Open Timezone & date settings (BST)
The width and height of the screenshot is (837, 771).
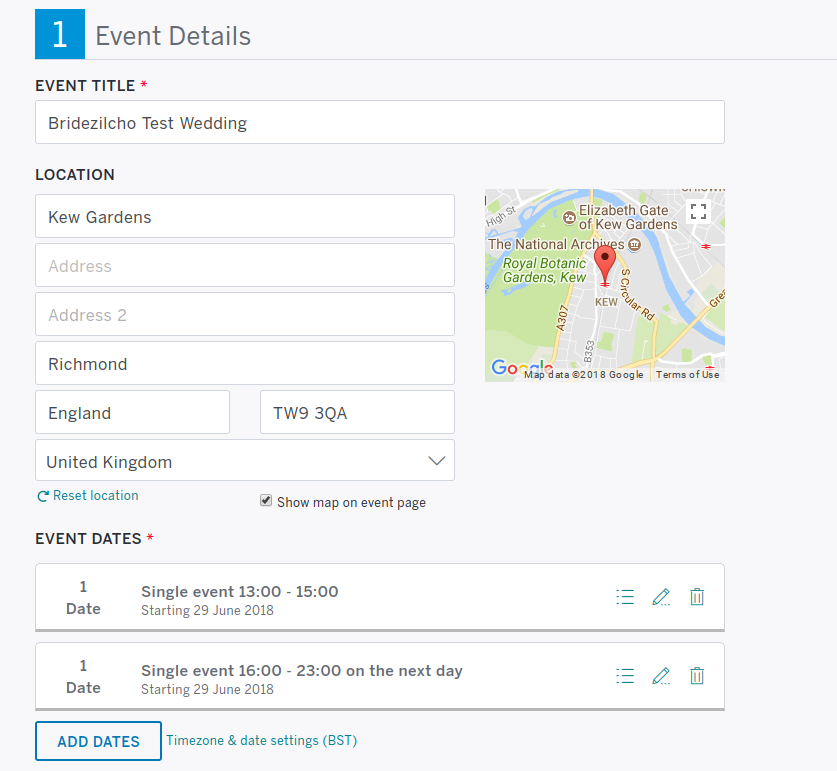[260, 741]
